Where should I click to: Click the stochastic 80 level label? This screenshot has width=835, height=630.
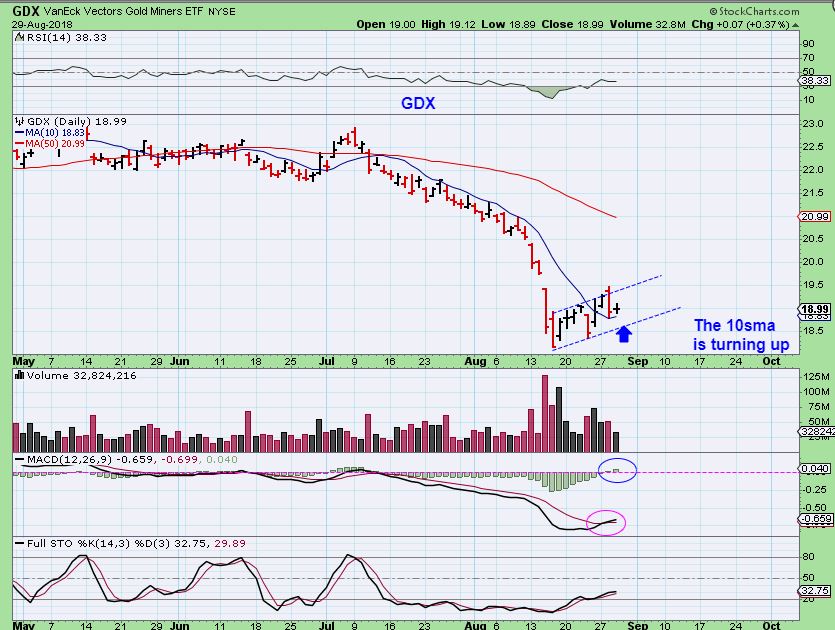coord(808,557)
